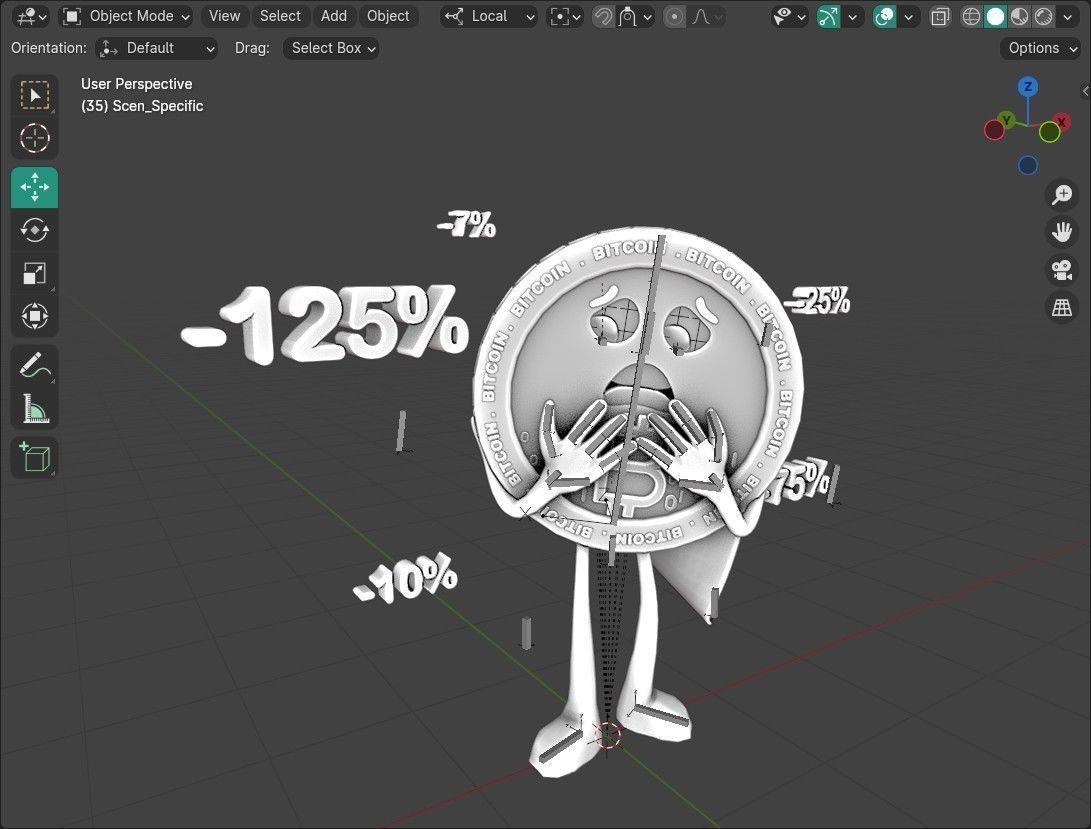Select the Select Box tool in toolbar
1091x829 pixels.
tap(34, 95)
